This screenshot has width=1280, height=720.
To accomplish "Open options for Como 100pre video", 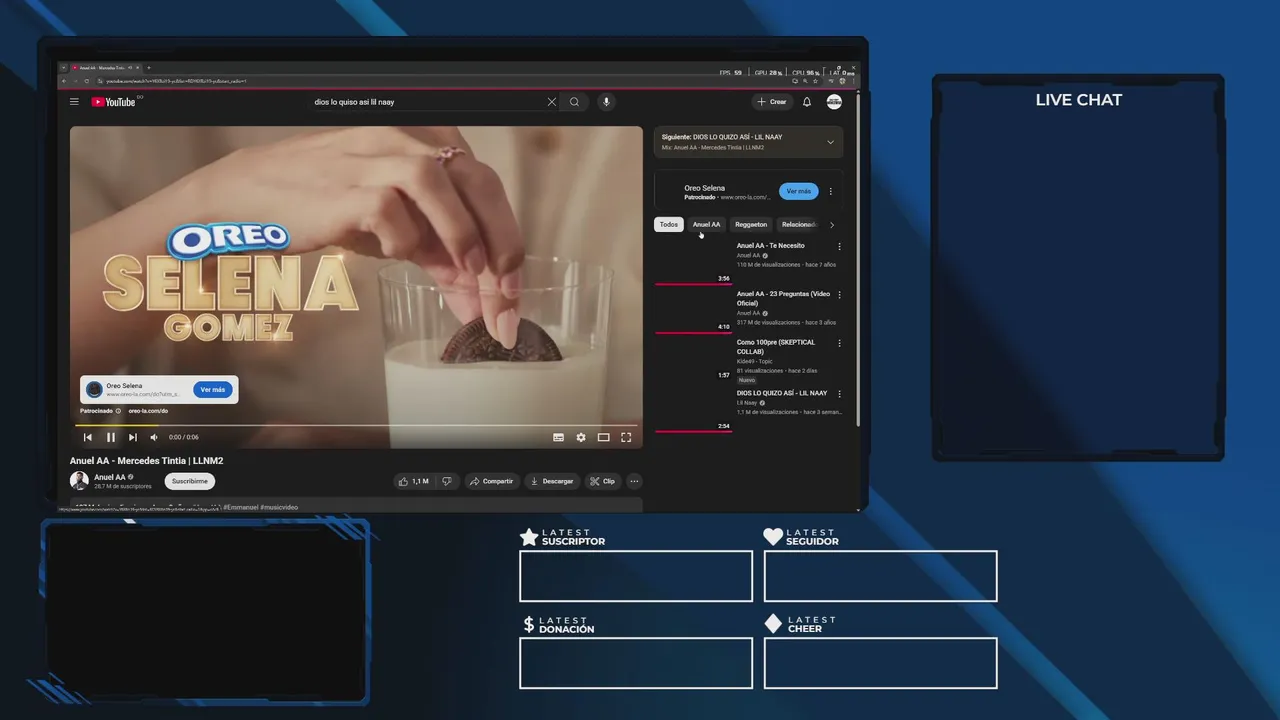I will click(x=839, y=344).
